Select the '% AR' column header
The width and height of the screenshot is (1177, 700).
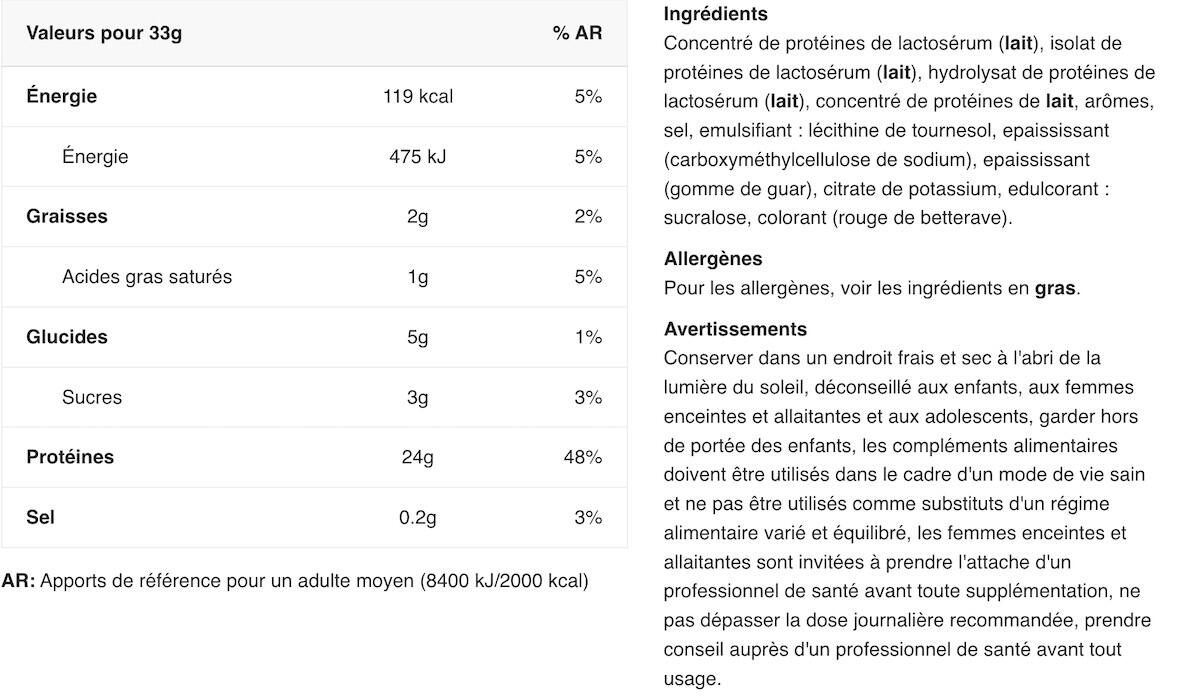tap(577, 33)
